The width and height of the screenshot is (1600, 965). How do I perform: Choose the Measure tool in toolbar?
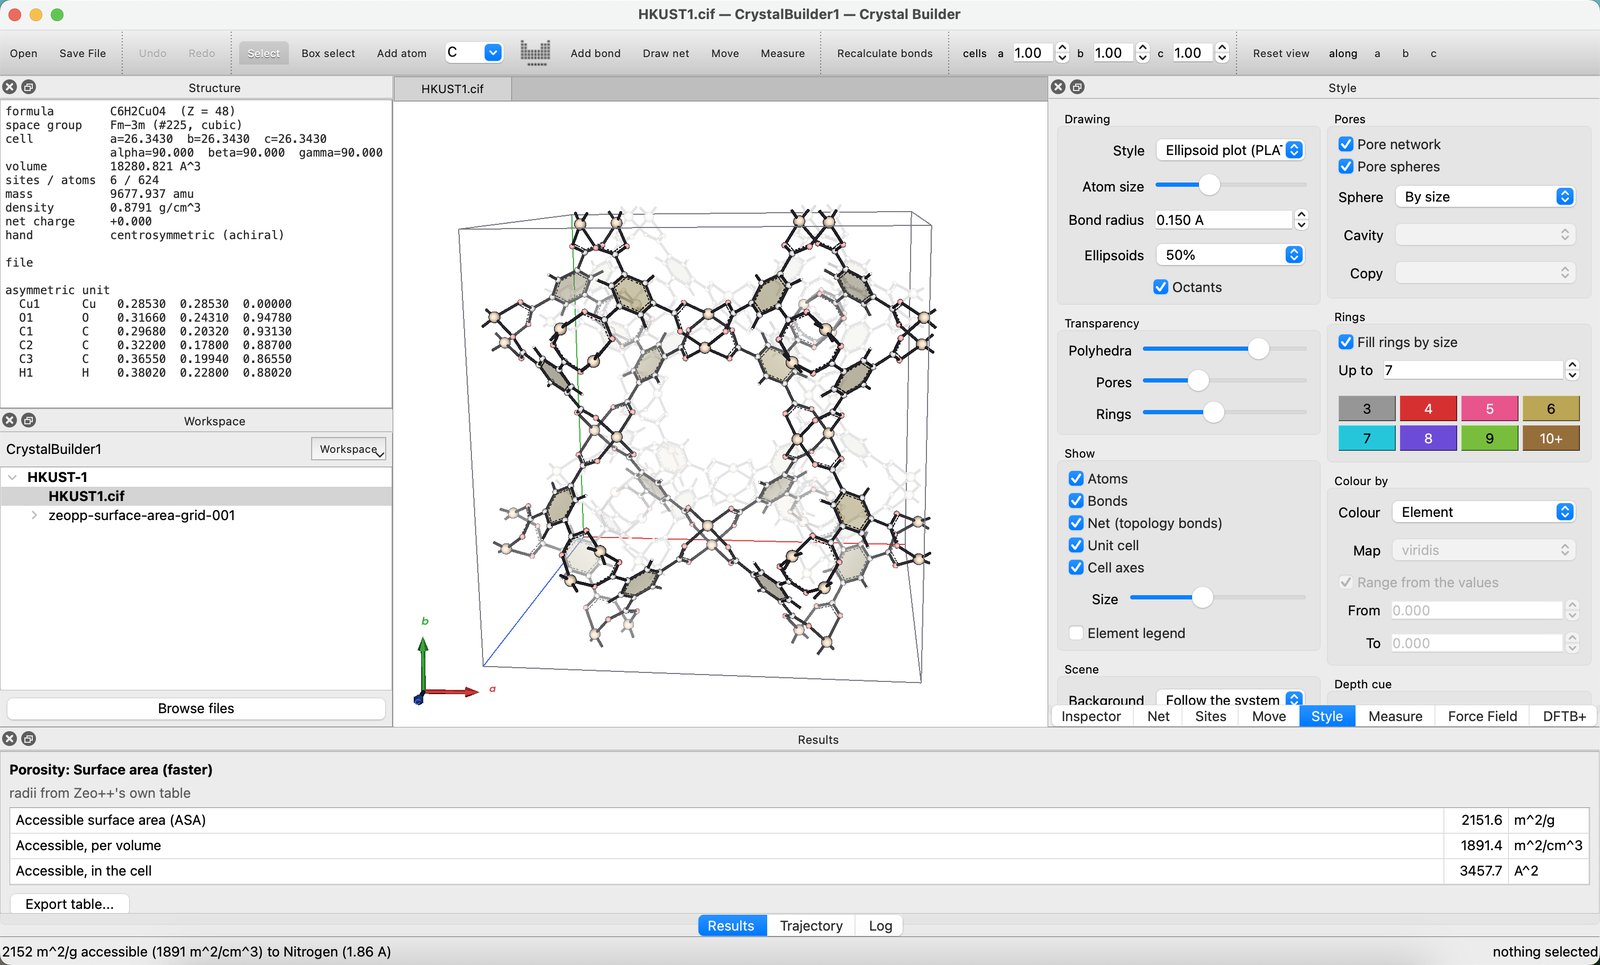click(x=782, y=53)
